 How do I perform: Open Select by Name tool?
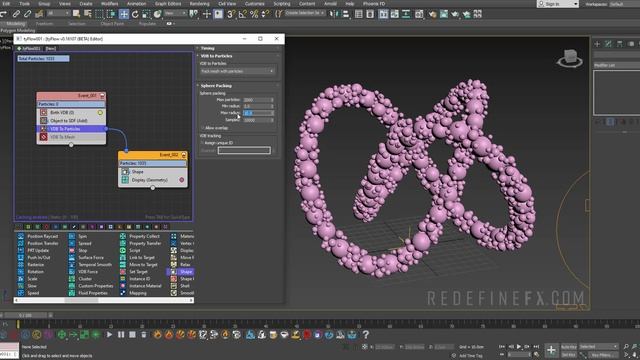pos(87,14)
